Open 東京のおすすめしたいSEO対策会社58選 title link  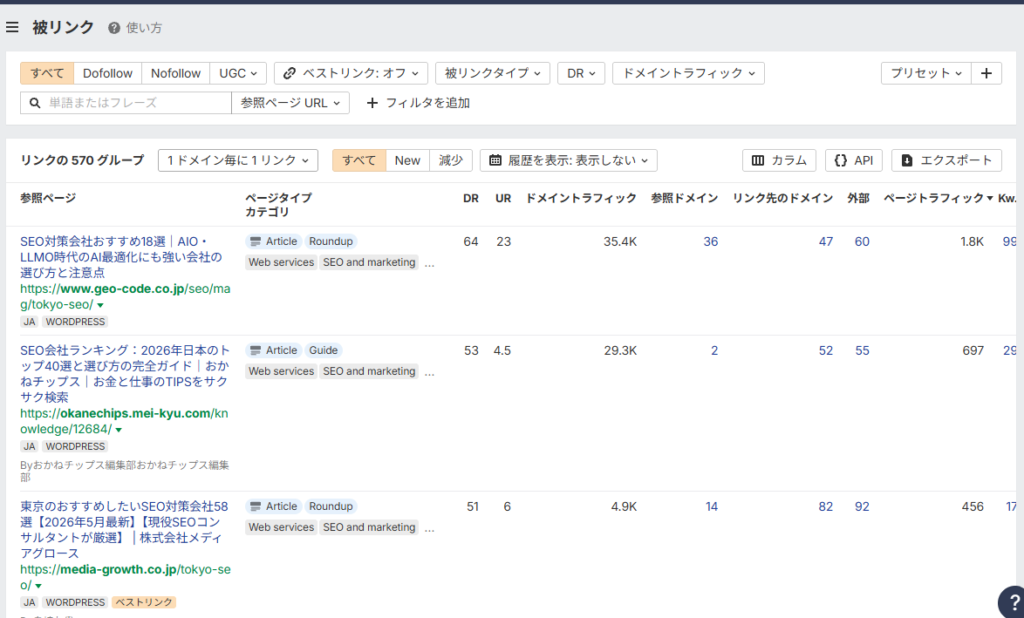[124, 530]
